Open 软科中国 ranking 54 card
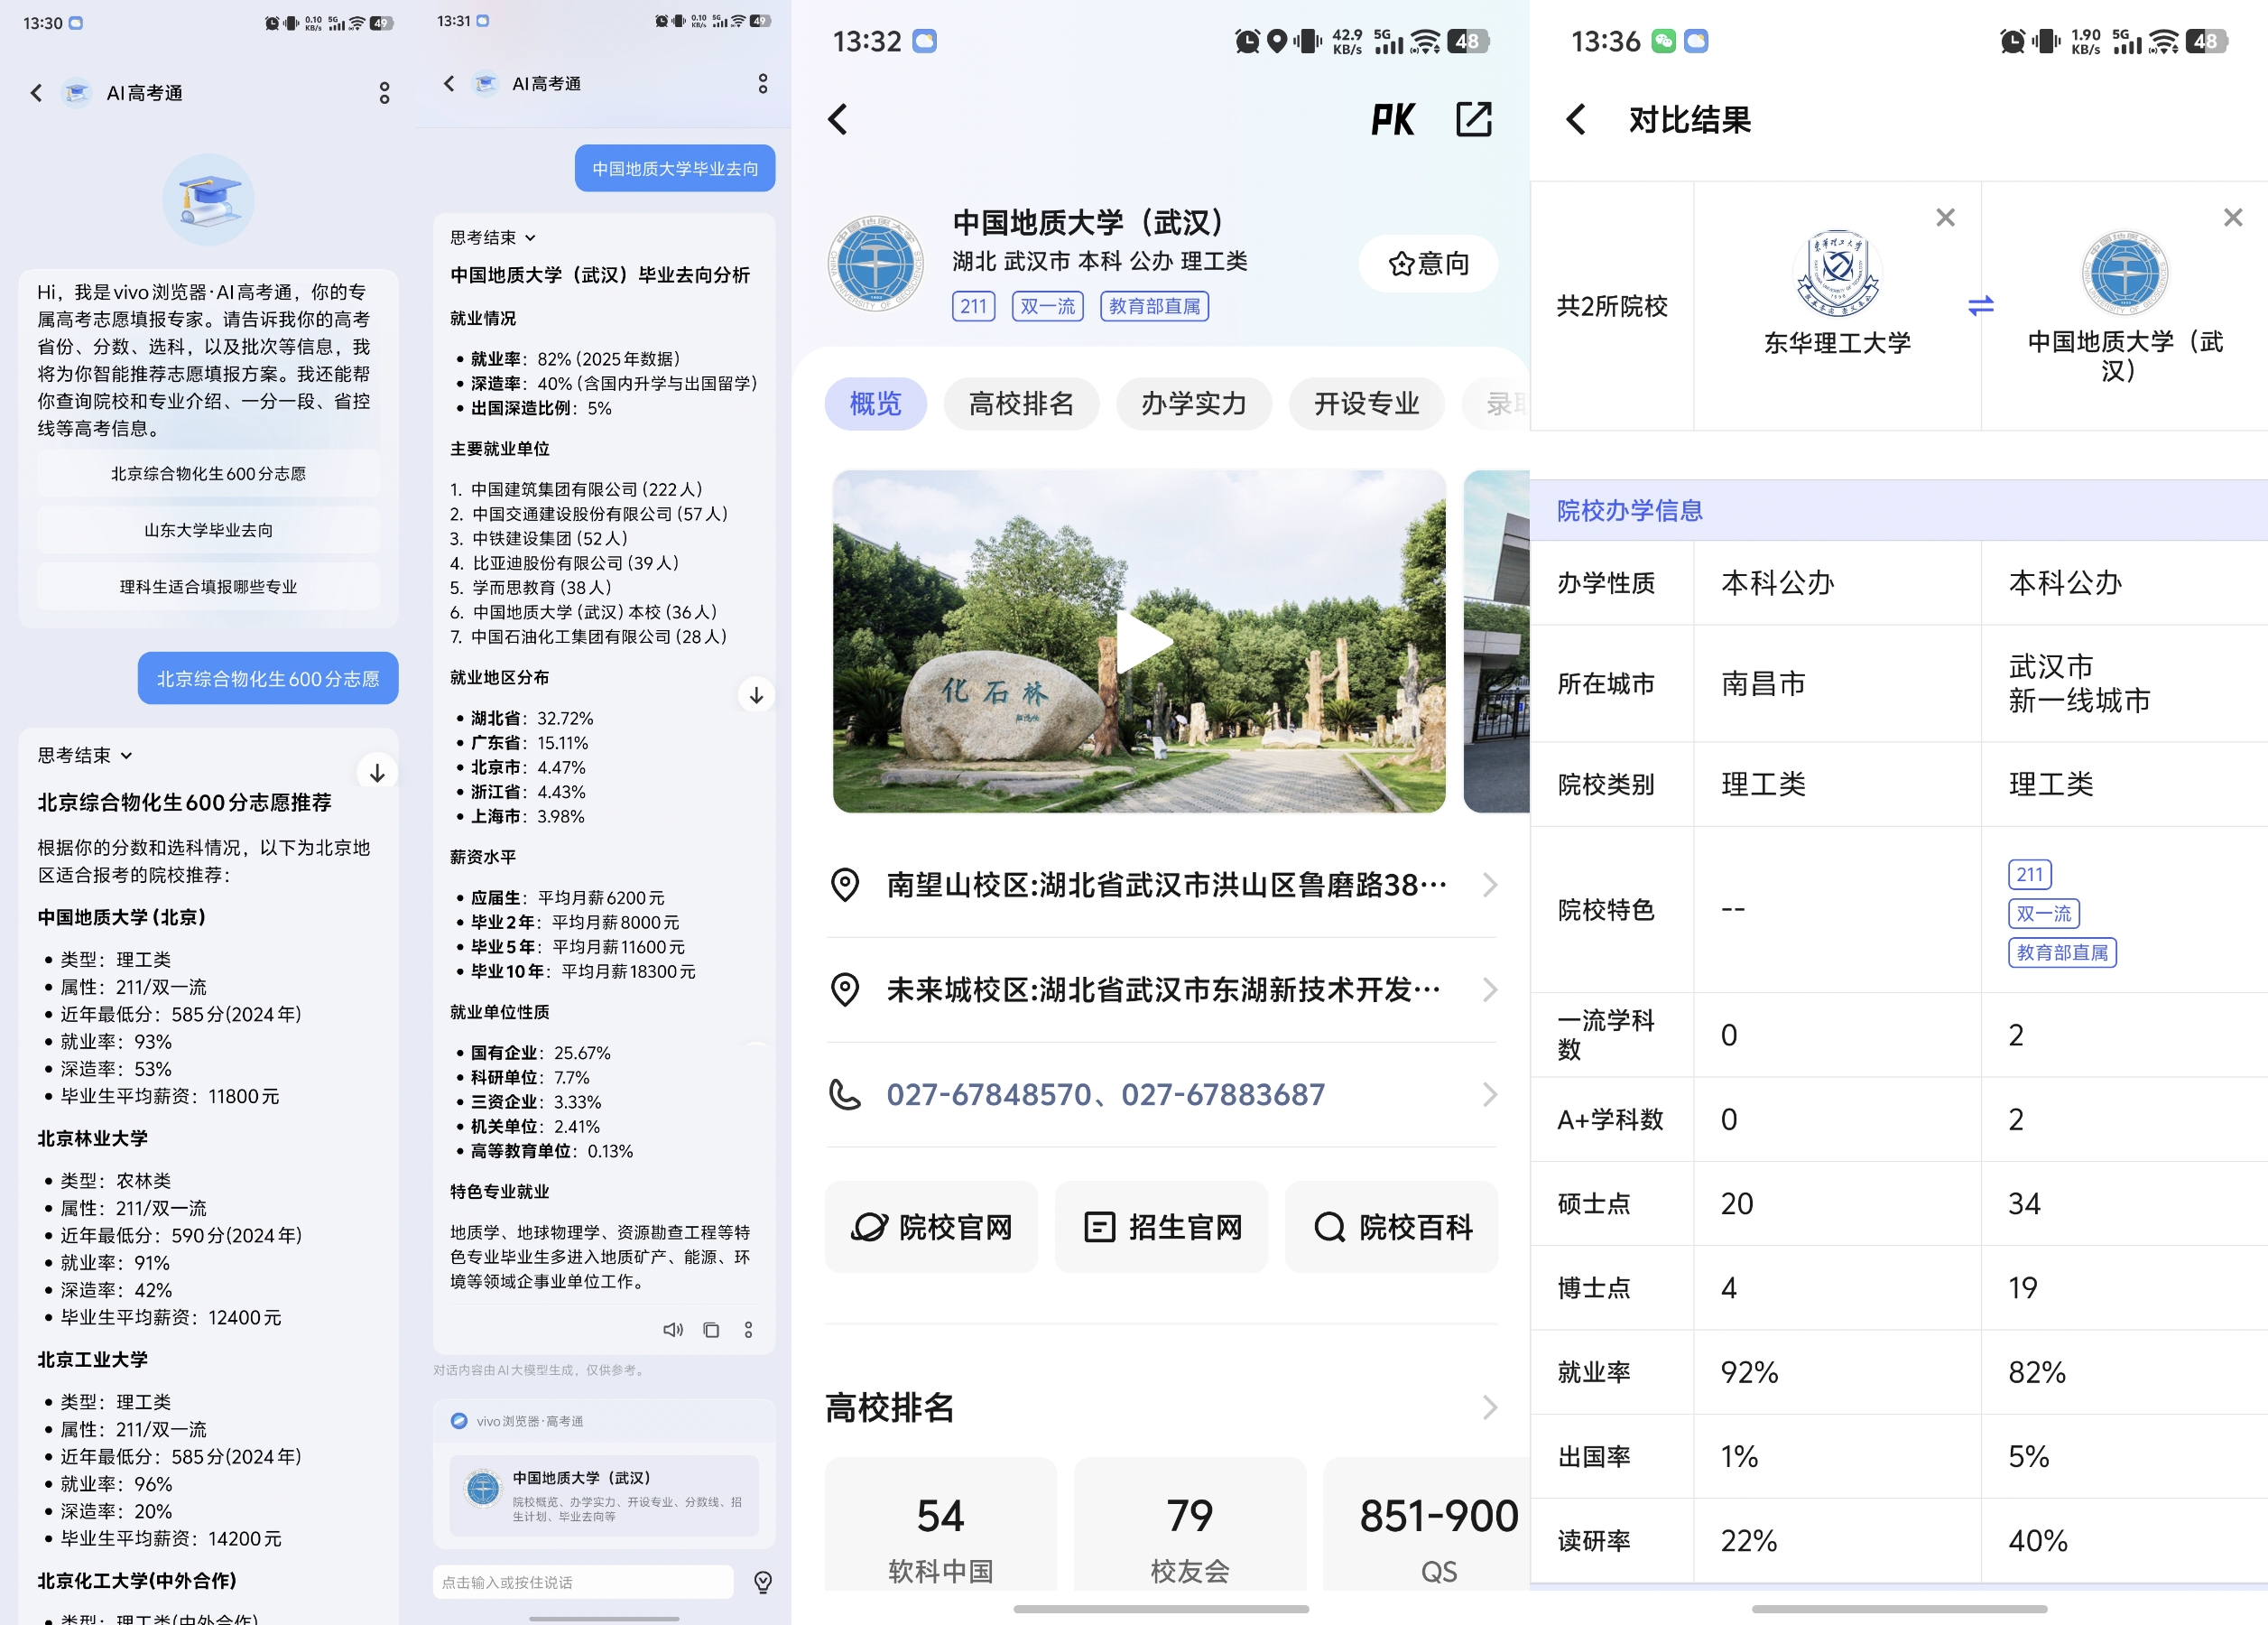The width and height of the screenshot is (2268, 1625). coord(940,1525)
